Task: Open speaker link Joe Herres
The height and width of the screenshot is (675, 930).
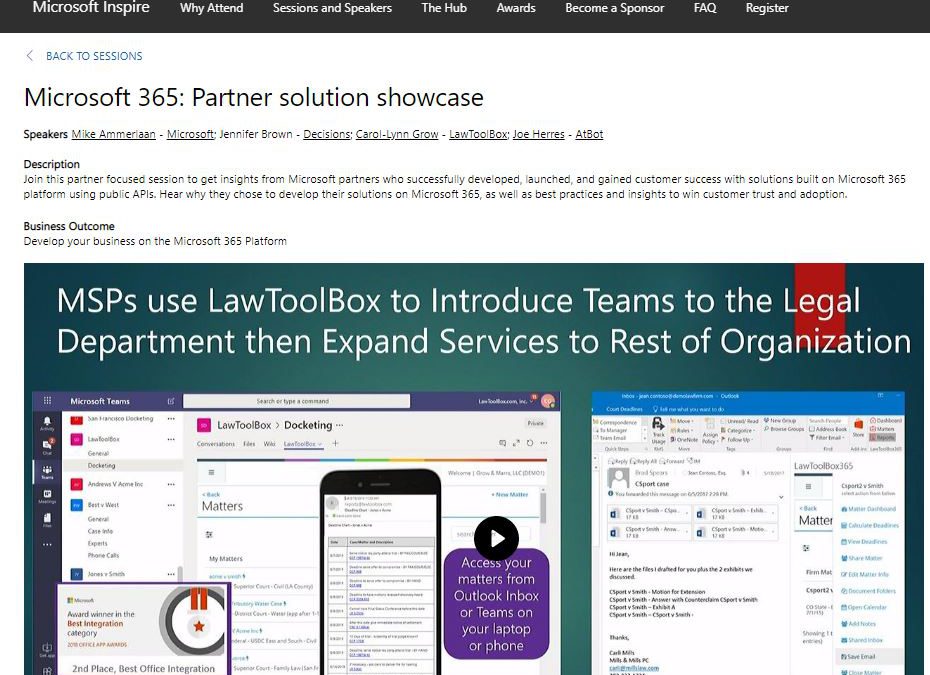Action: point(539,134)
